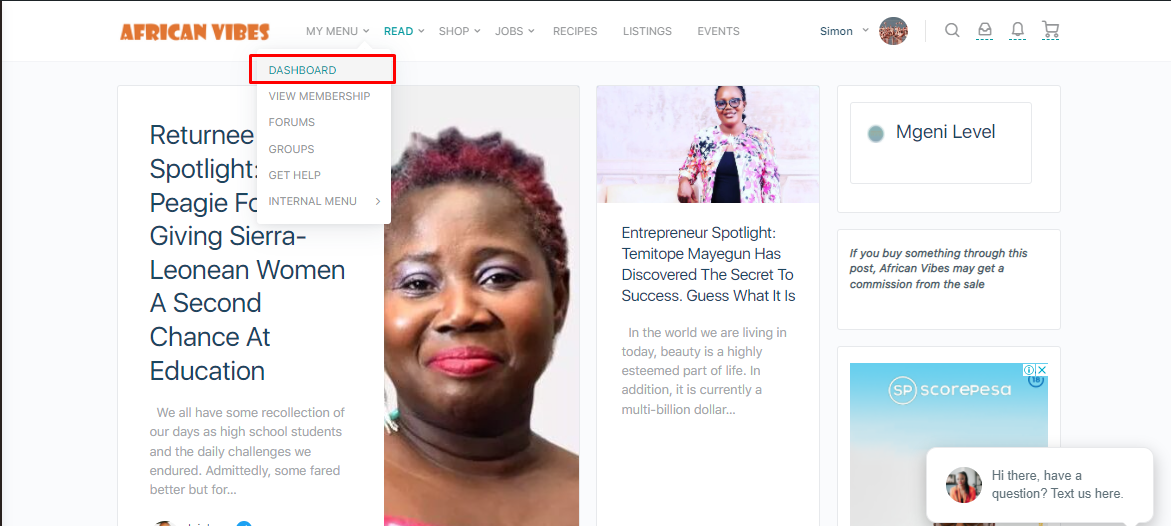Select VIEW MEMBERSHIP menu item
Viewport: 1171px width, 526px height.
[319, 96]
